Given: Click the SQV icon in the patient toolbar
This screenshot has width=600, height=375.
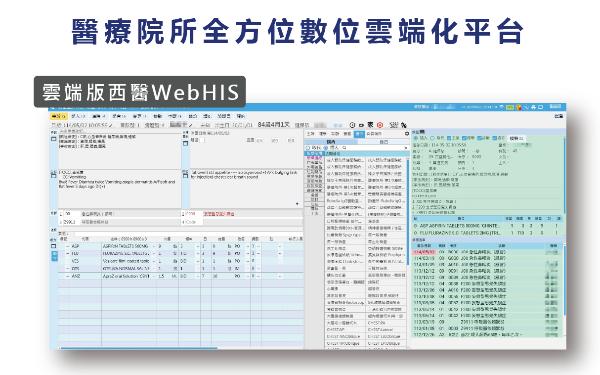Looking at the screenshot, I should point(394,125).
